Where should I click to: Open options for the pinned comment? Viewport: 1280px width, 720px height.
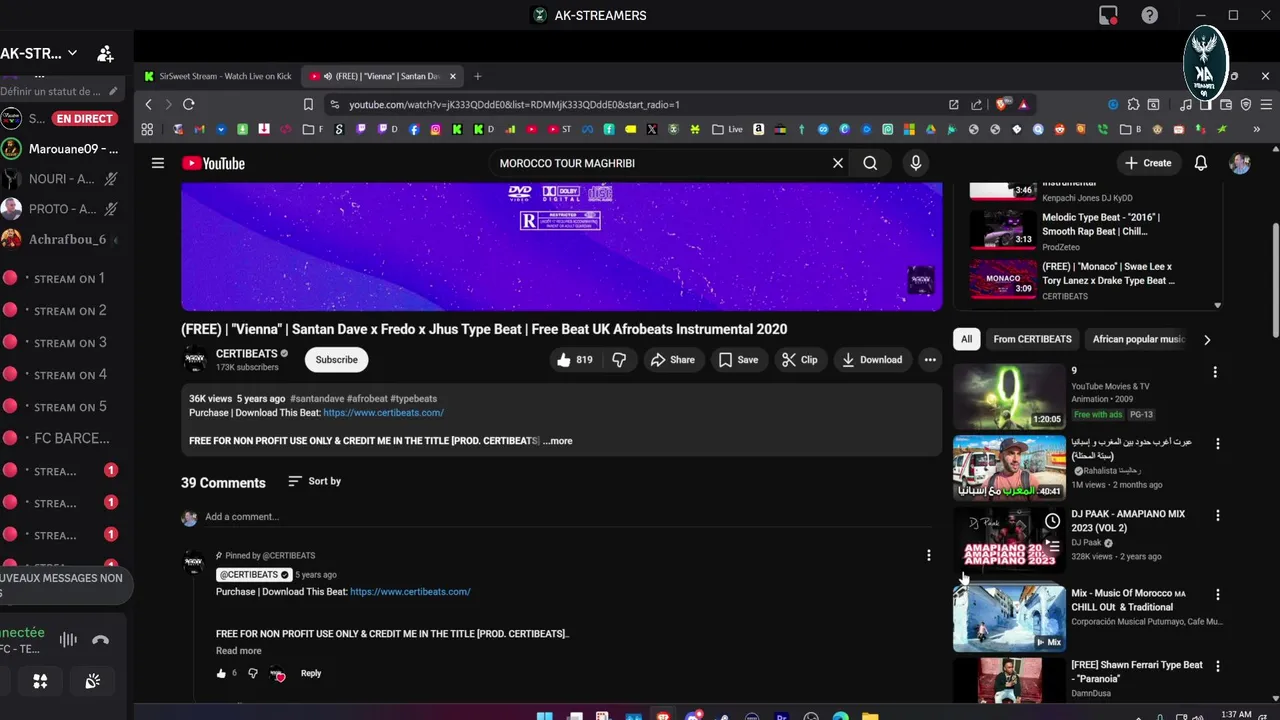click(928, 555)
